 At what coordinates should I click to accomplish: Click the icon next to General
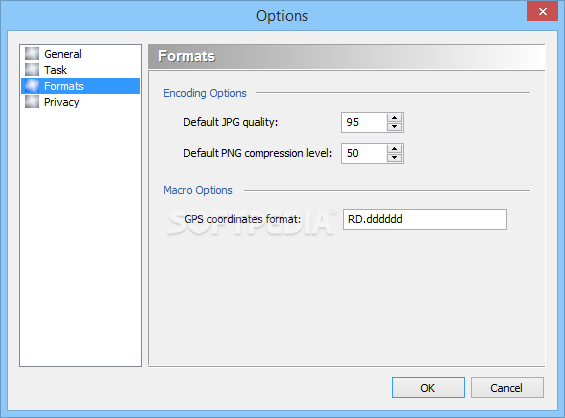[32, 54]
